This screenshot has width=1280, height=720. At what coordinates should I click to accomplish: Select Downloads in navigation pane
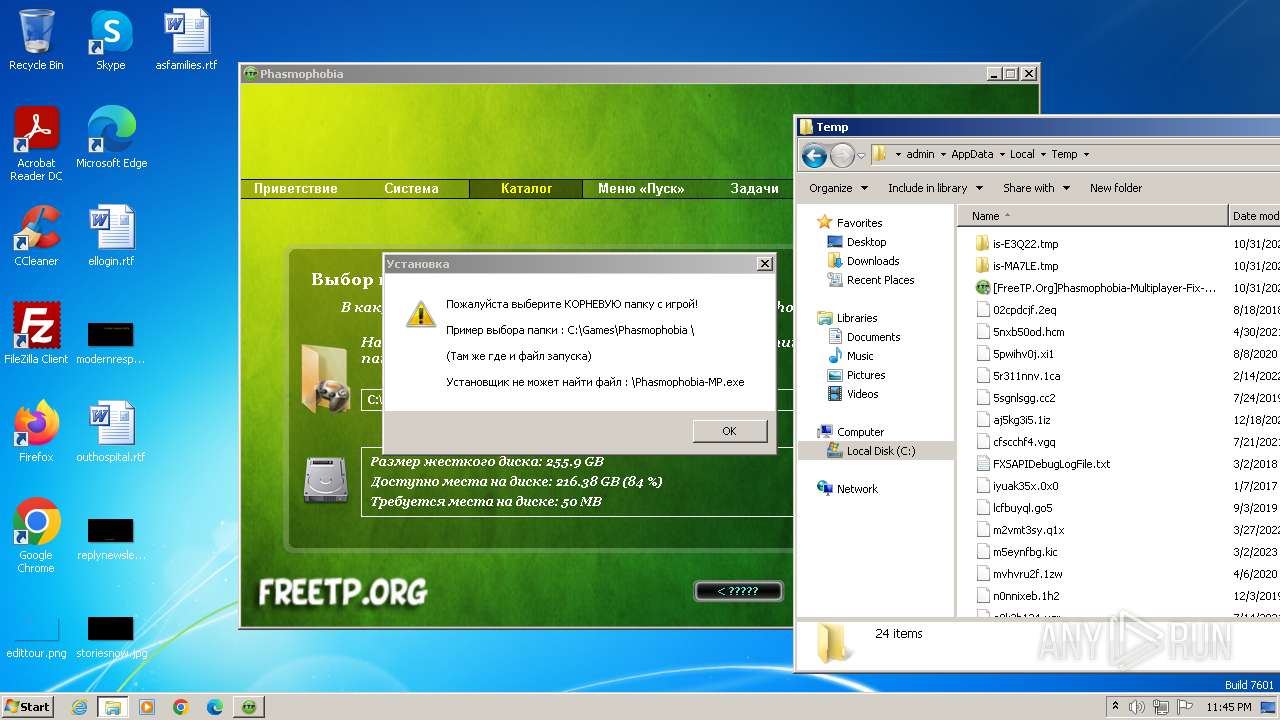click(x=873, y=261)
